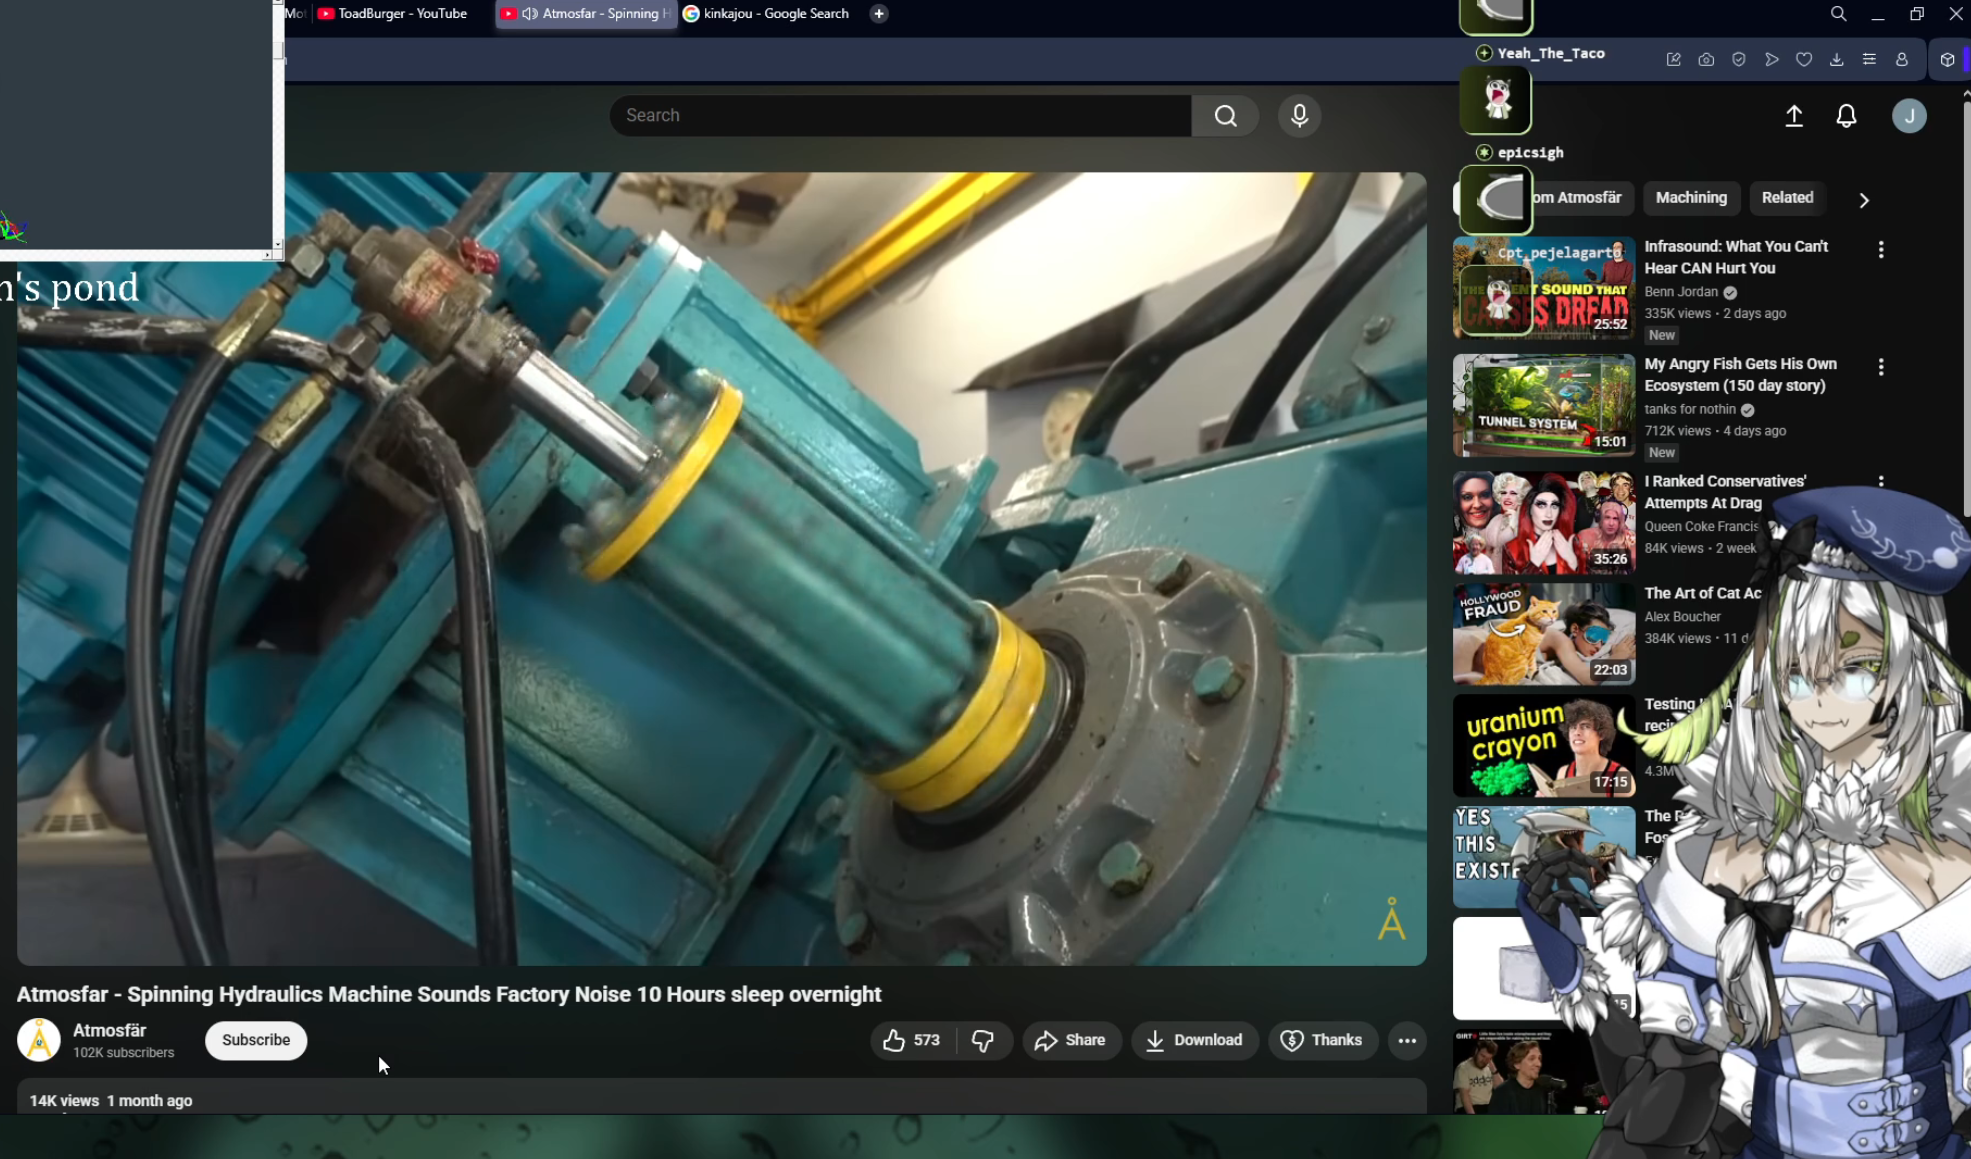
Task: Dislike the video with thumbs down
Action: (x=983, y=1040)
